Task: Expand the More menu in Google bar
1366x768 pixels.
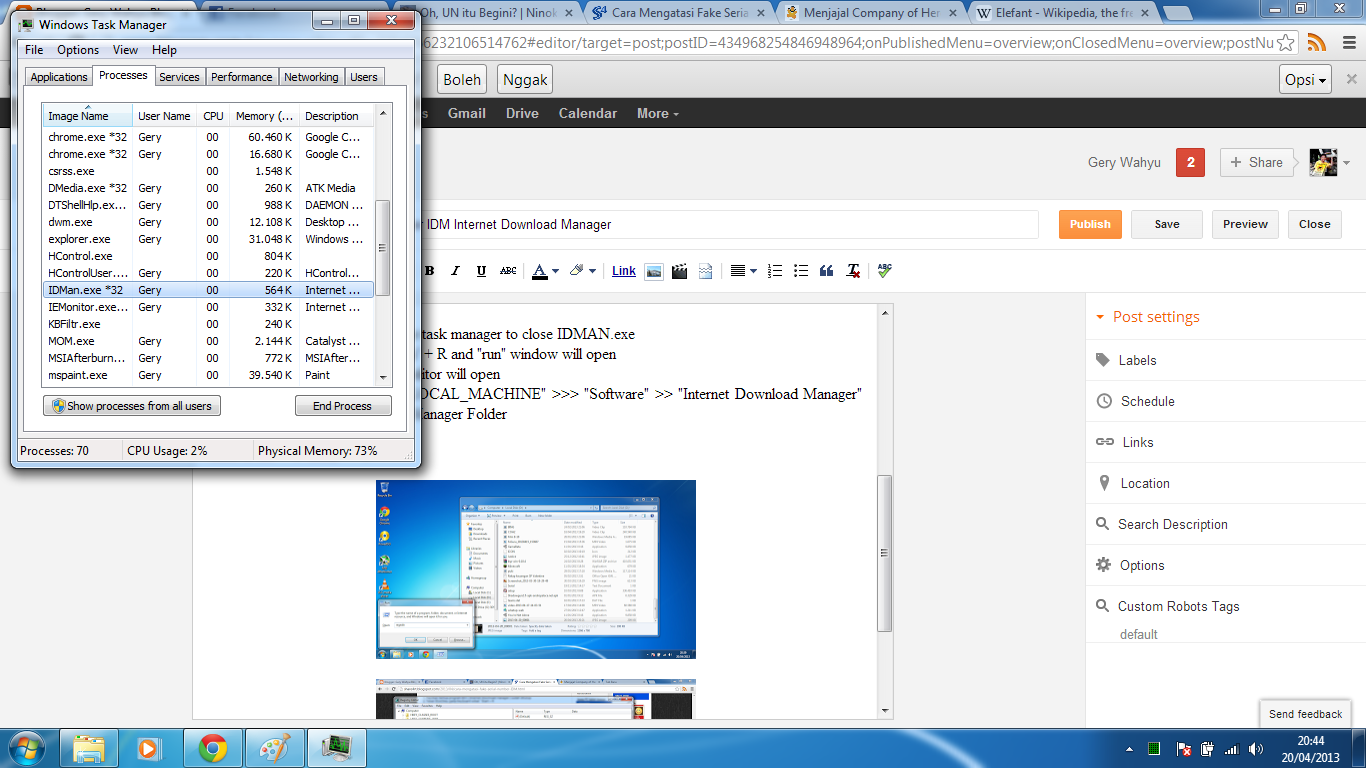Action: (x=658, y=113)
